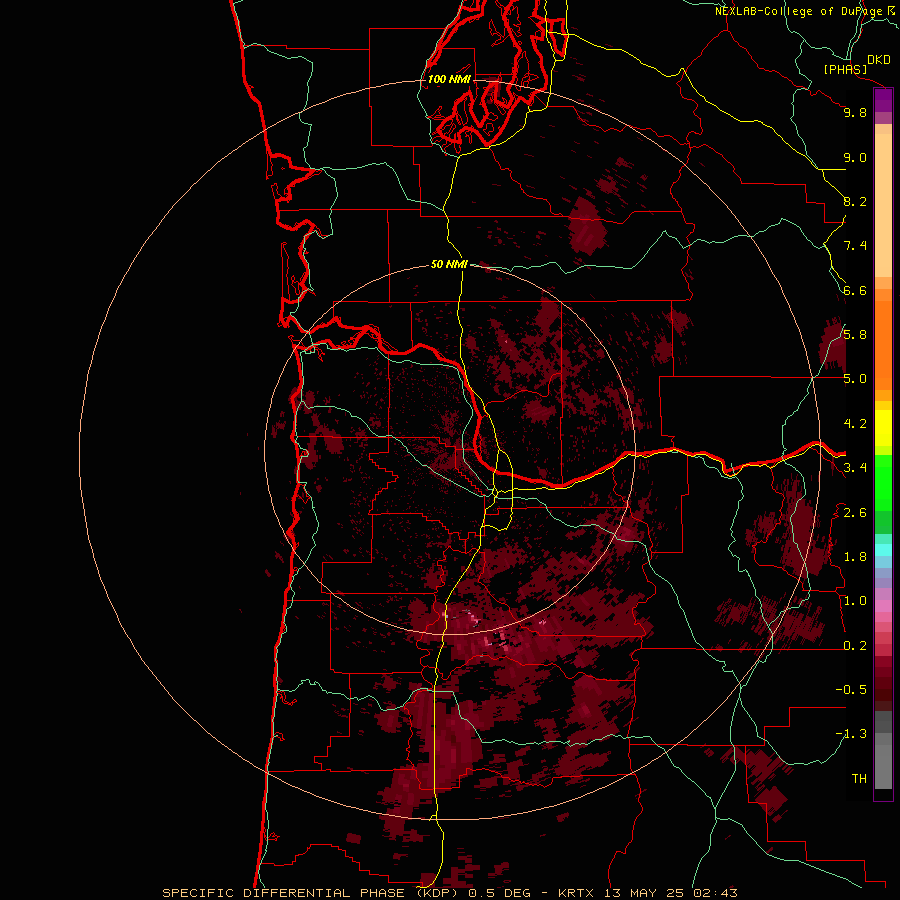Select the -1.3 legend value
Viewport: 900px width, 900px height.
coord(851,734)
